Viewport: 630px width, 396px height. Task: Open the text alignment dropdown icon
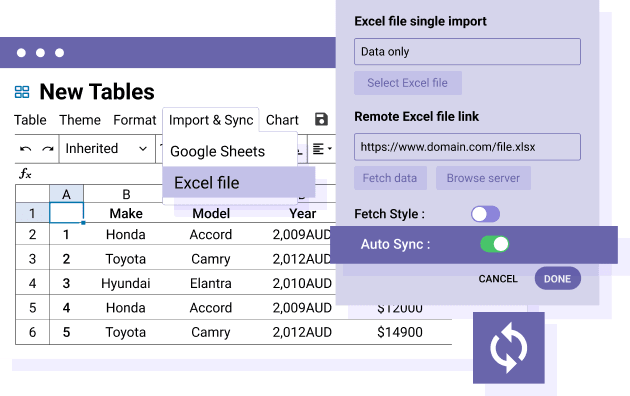pyautogui.click(x=322, y=149)
